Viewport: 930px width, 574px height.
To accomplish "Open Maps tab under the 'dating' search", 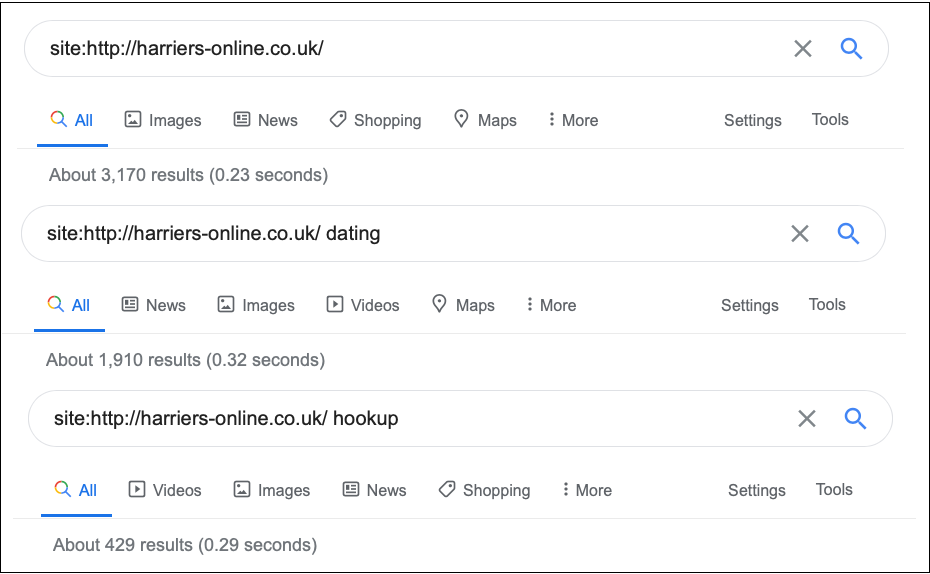I will 463,305.
